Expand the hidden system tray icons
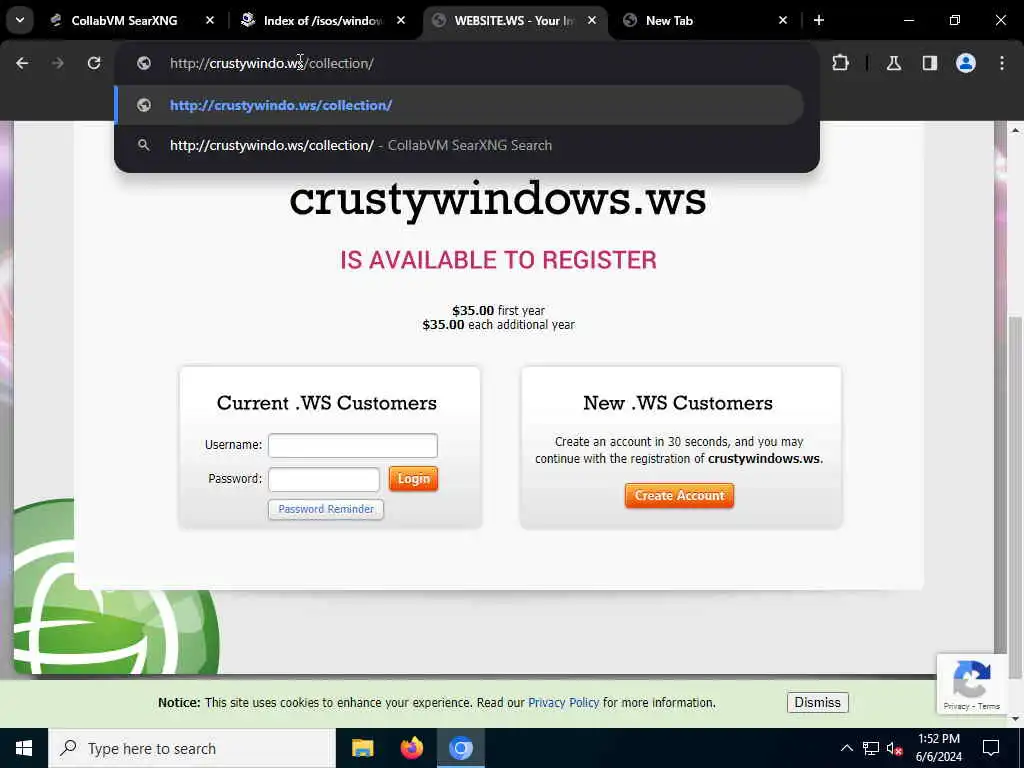Image resolution: width=1024 pixels, height=768 pixels. point(846,748)
